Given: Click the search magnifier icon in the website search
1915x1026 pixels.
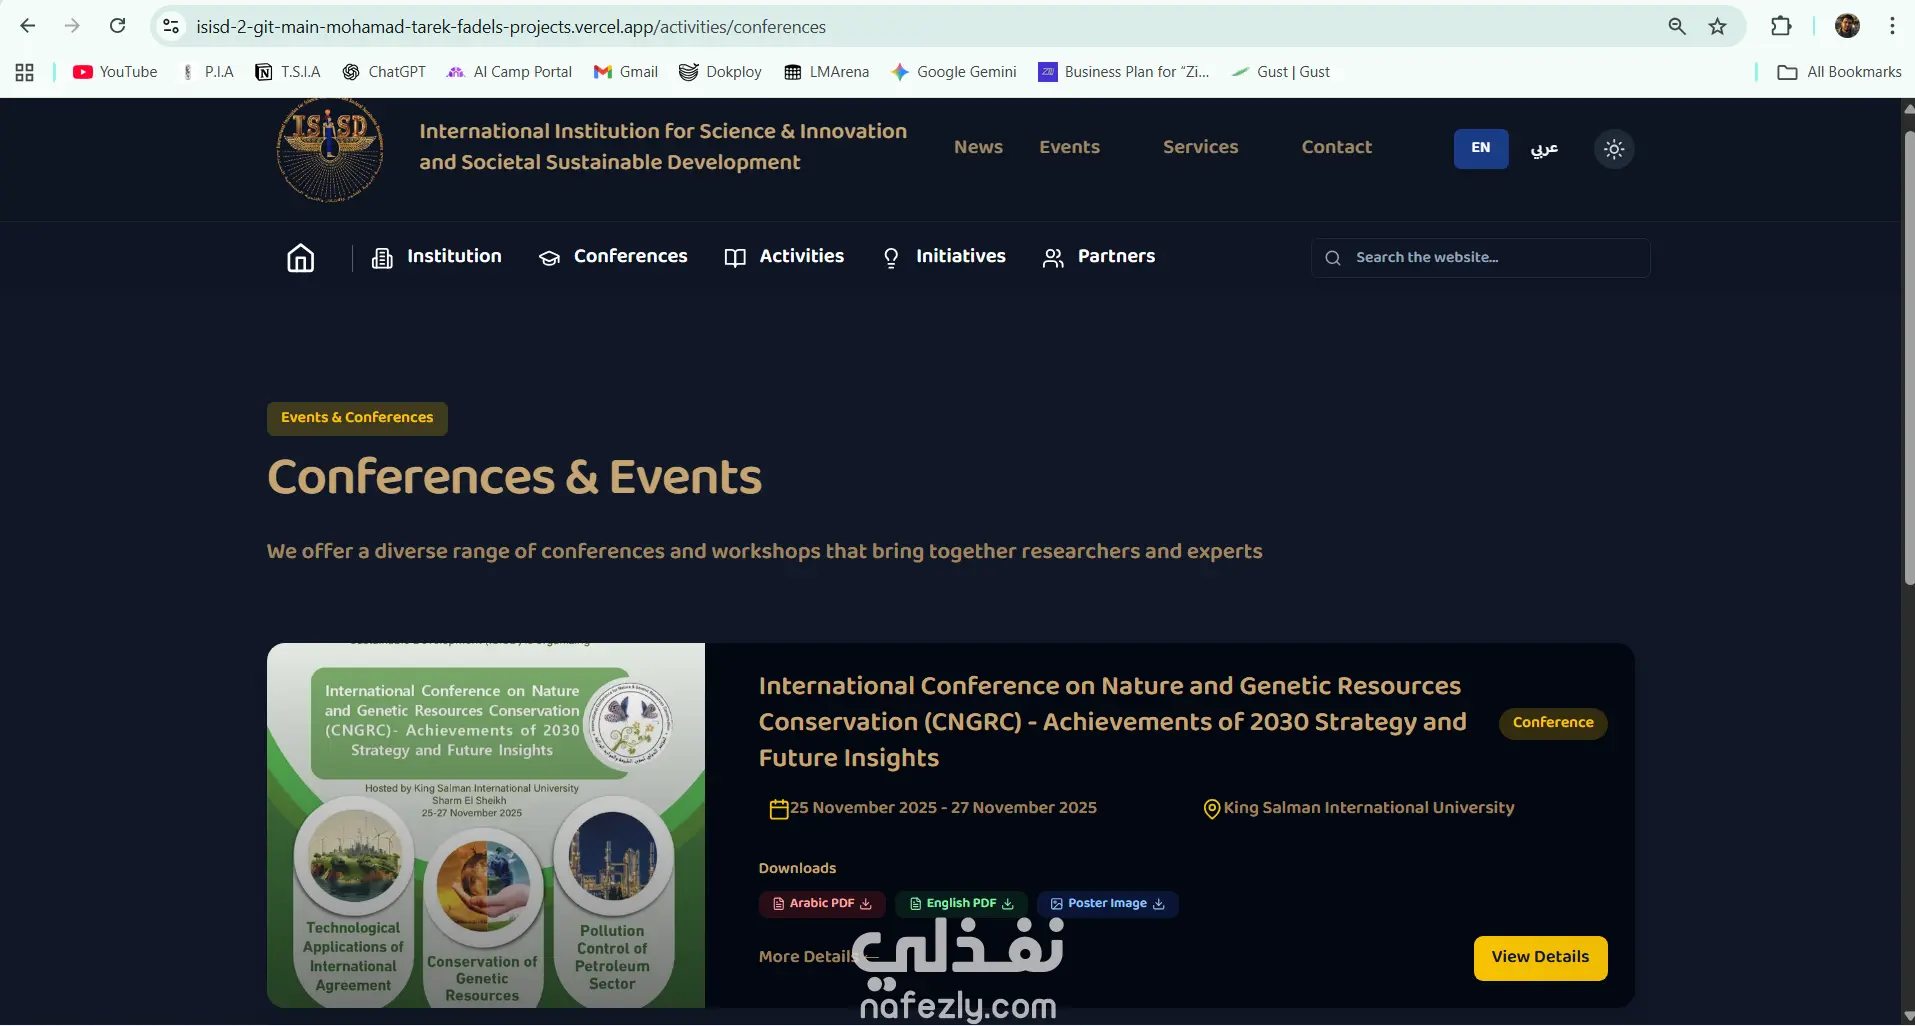Looking at the screenshot, I should [x=1333, y=258].
